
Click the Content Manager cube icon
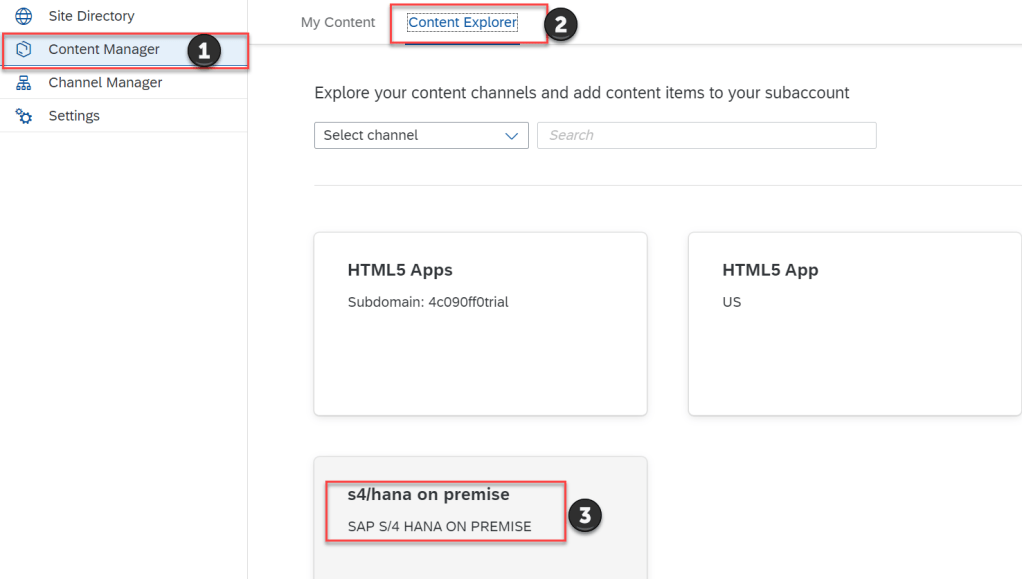[24, 49]
